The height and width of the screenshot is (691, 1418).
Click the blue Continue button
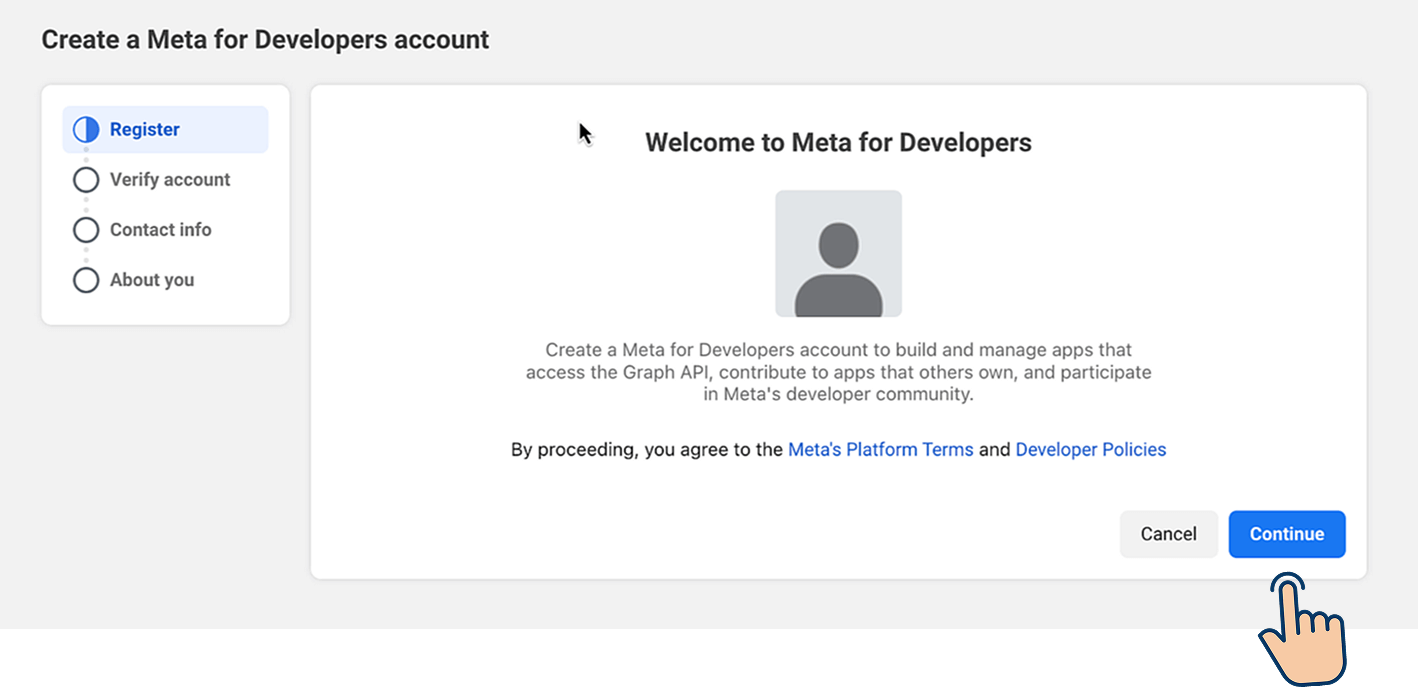click(1287, 534)
